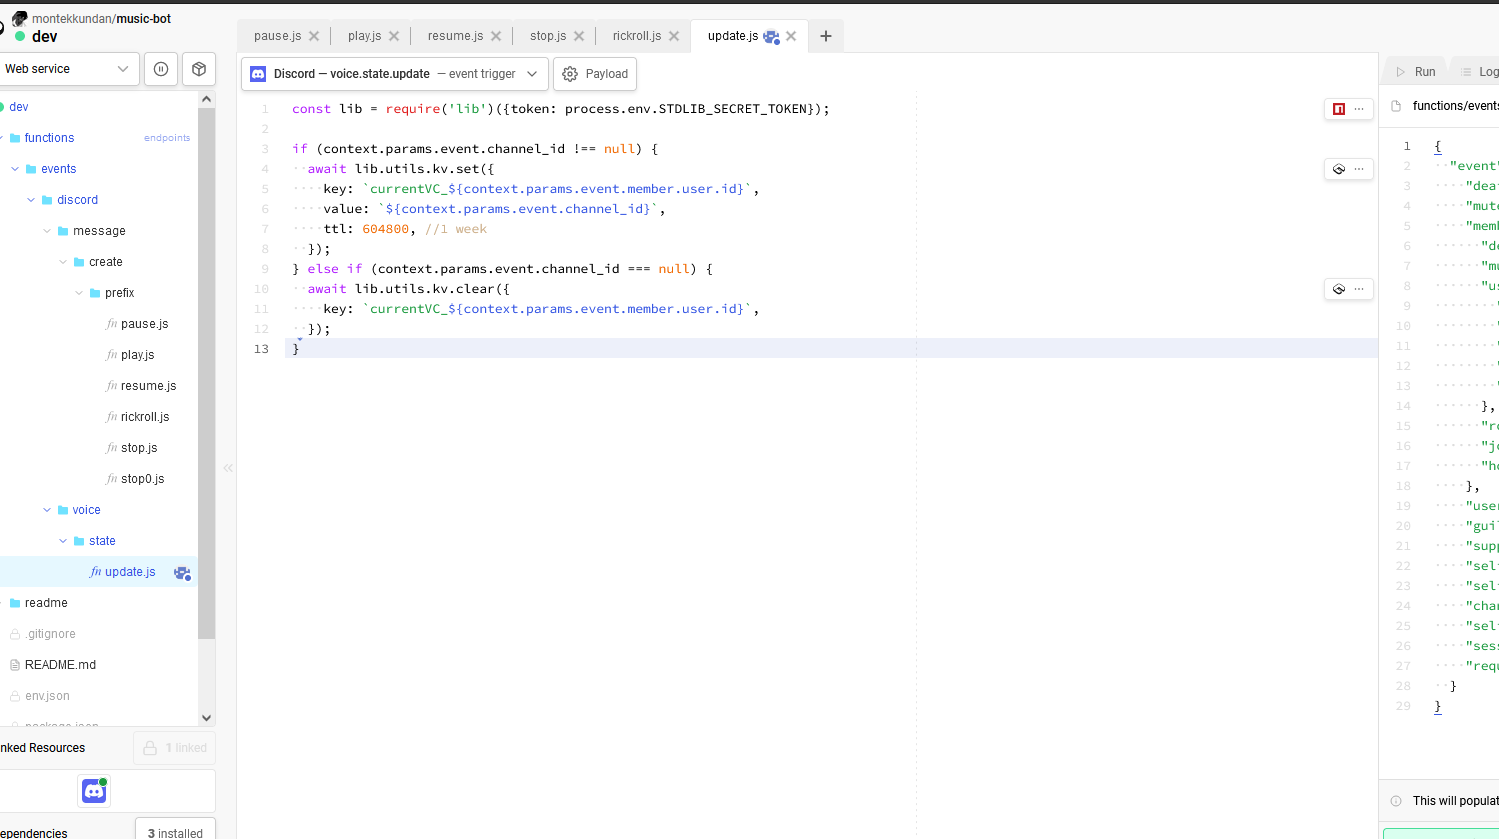Select the functions folder in tree
Image resolution: width=1499 pixels, height=839 pixels.
click(x=49, y=138)
